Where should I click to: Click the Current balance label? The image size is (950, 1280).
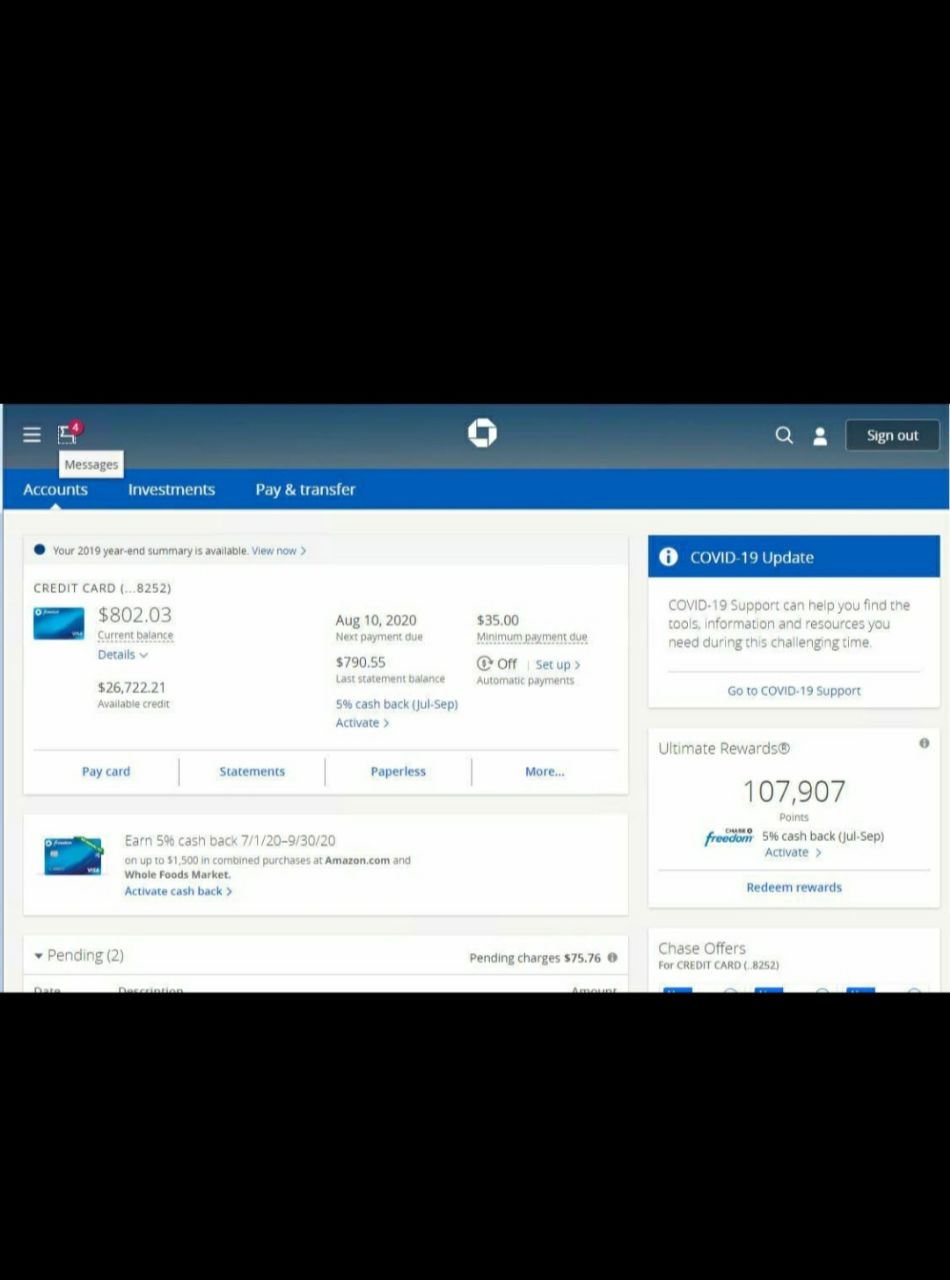135,636
